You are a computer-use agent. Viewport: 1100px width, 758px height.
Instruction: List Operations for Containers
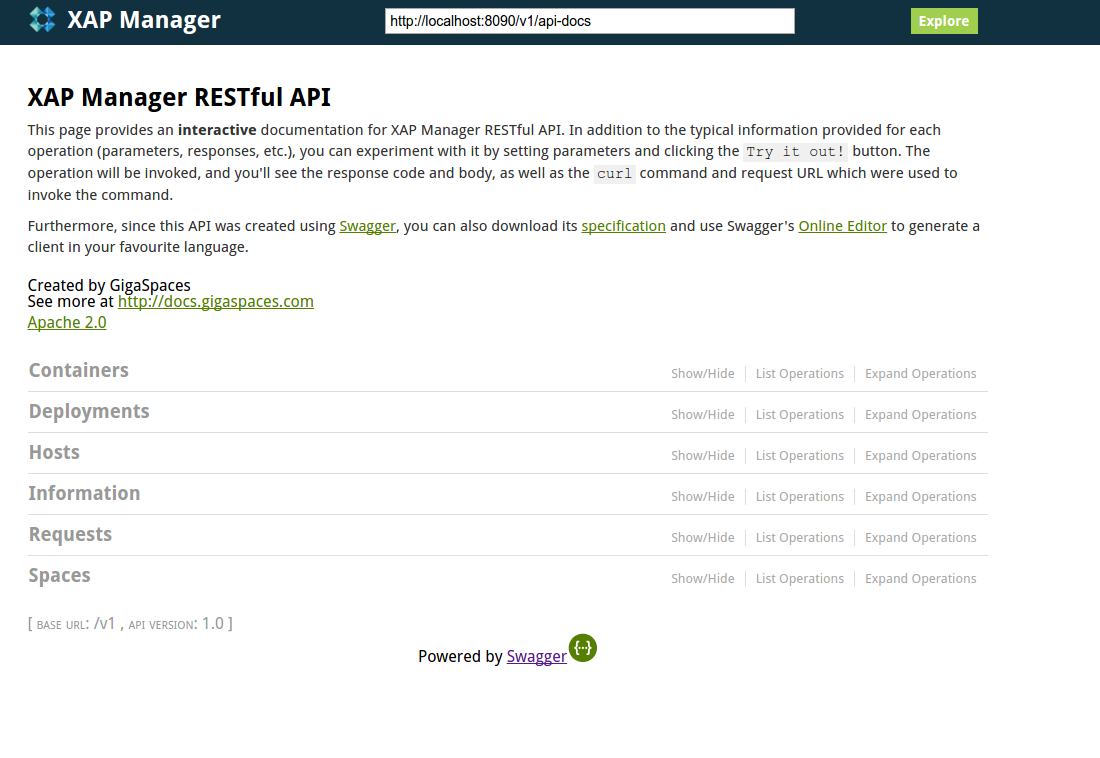coord(800,373)
